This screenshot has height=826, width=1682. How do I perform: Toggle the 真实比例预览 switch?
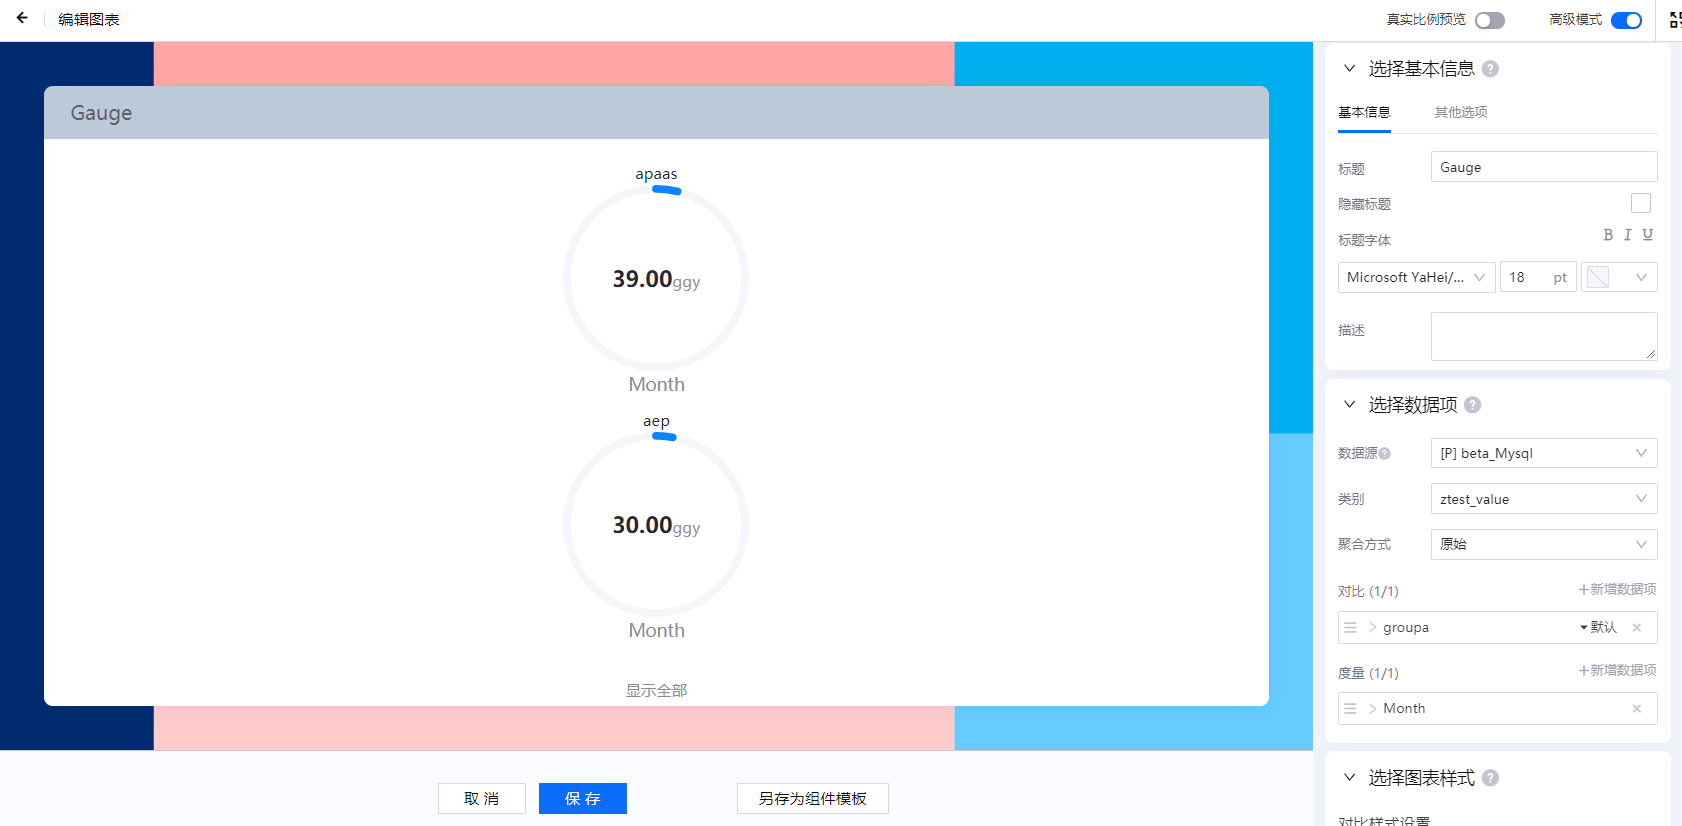click(1489, 20)
